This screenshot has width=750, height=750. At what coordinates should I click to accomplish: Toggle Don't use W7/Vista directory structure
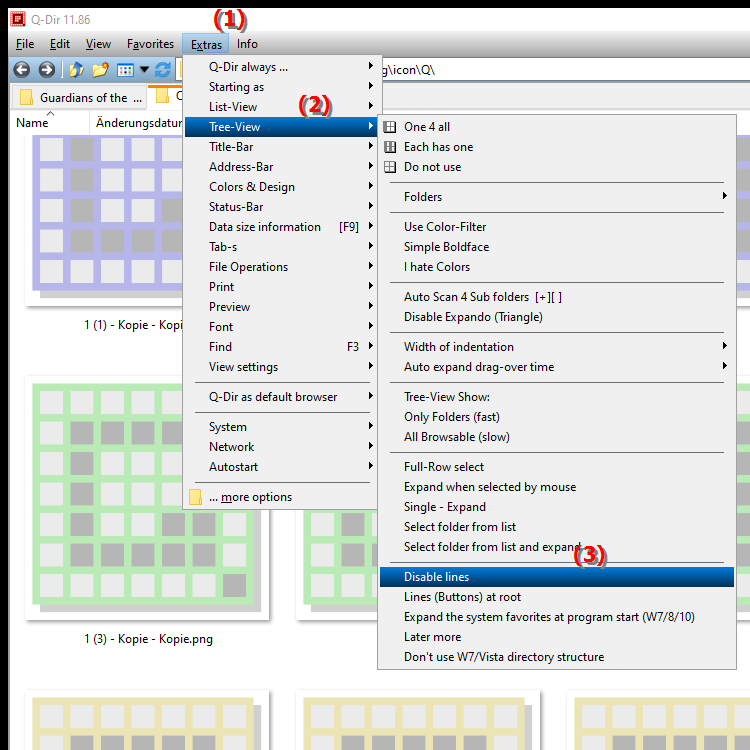[557, 657]
